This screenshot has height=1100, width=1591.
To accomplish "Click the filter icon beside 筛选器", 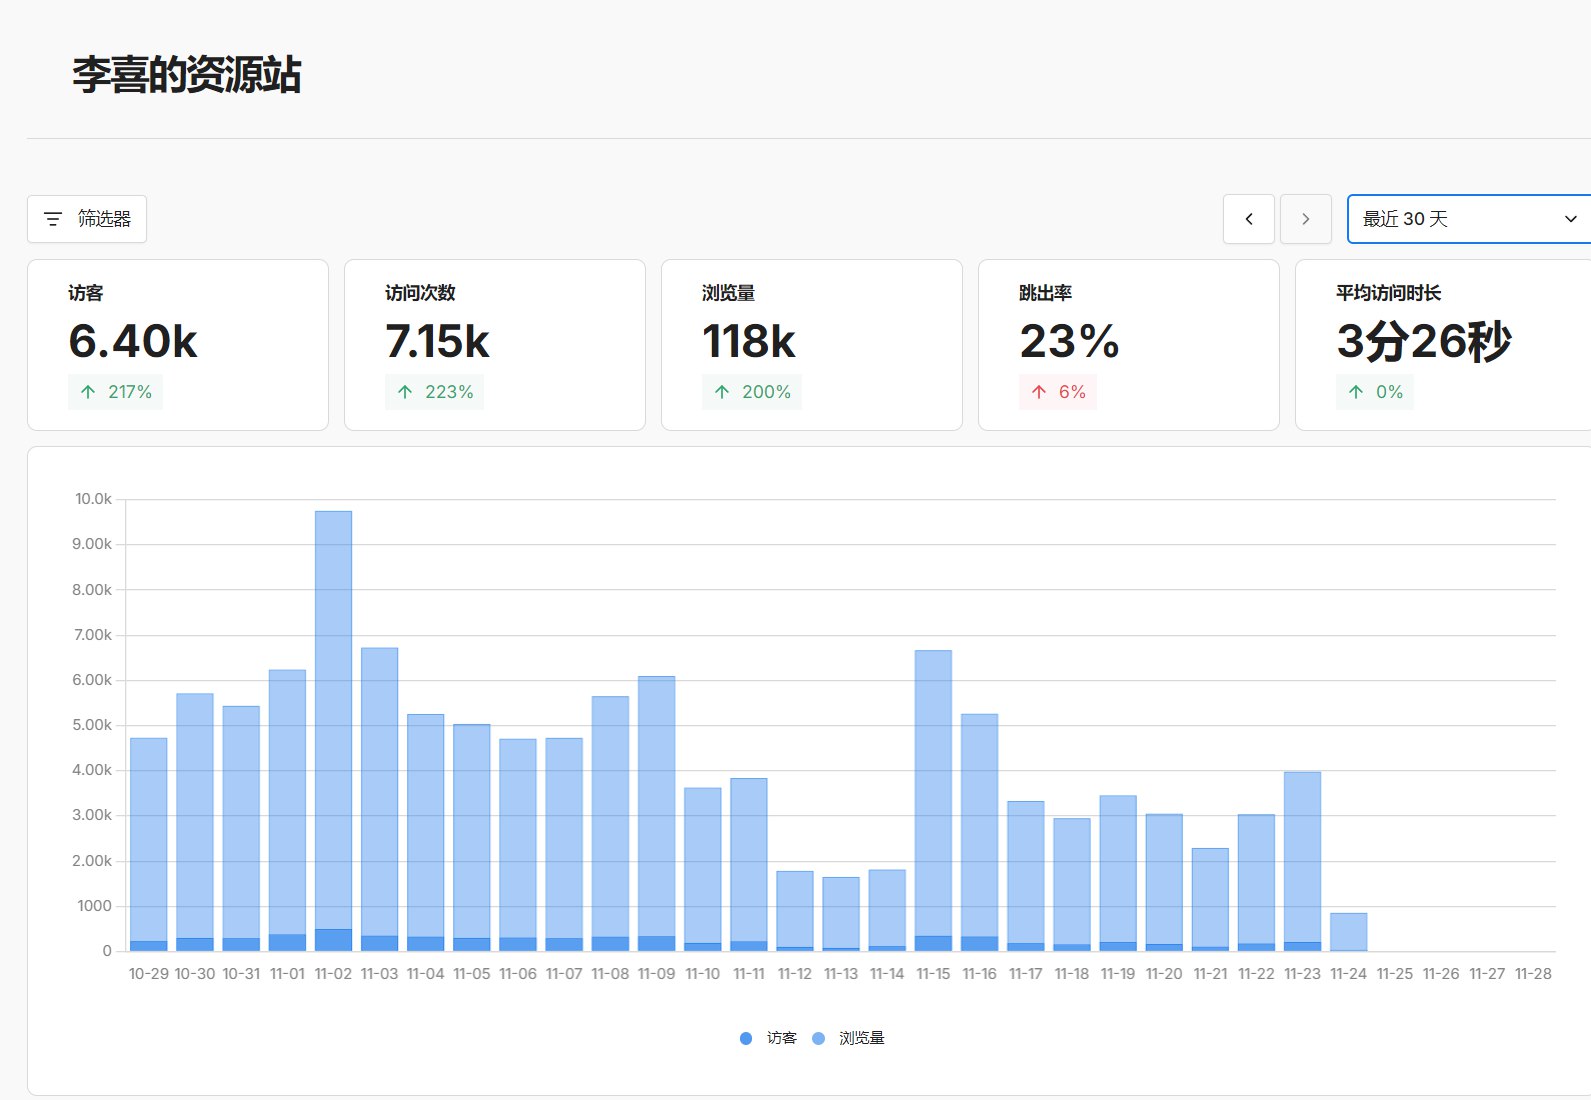I will point(54,219).
